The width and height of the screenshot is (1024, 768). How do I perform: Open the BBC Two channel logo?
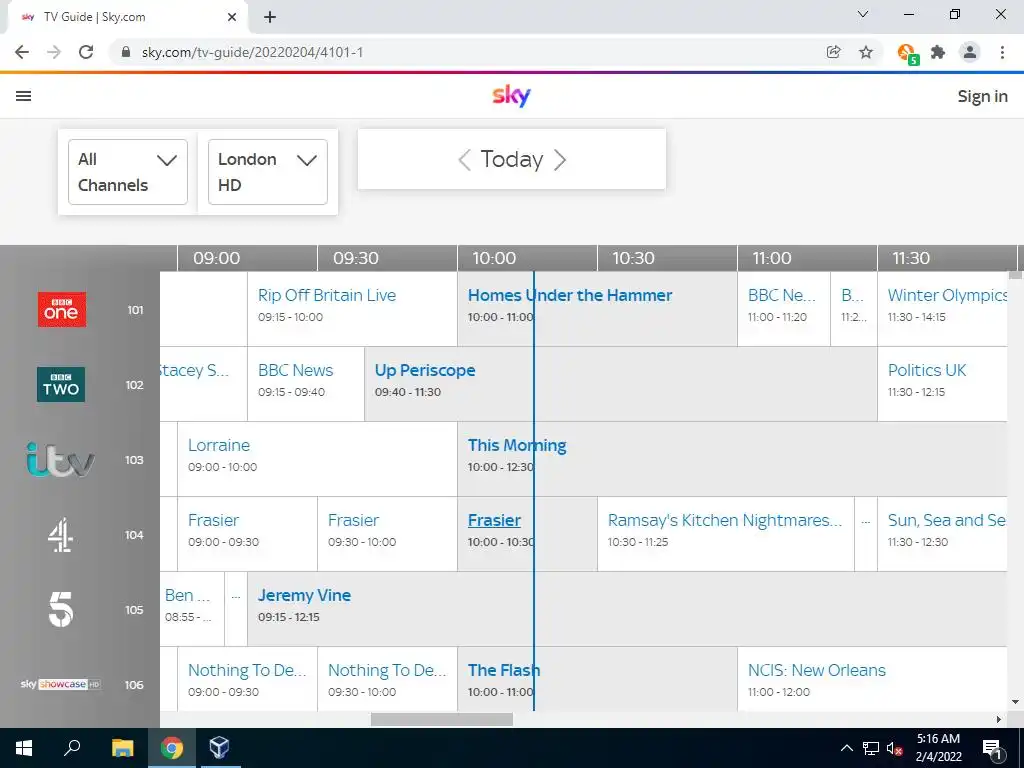[61, 385]
